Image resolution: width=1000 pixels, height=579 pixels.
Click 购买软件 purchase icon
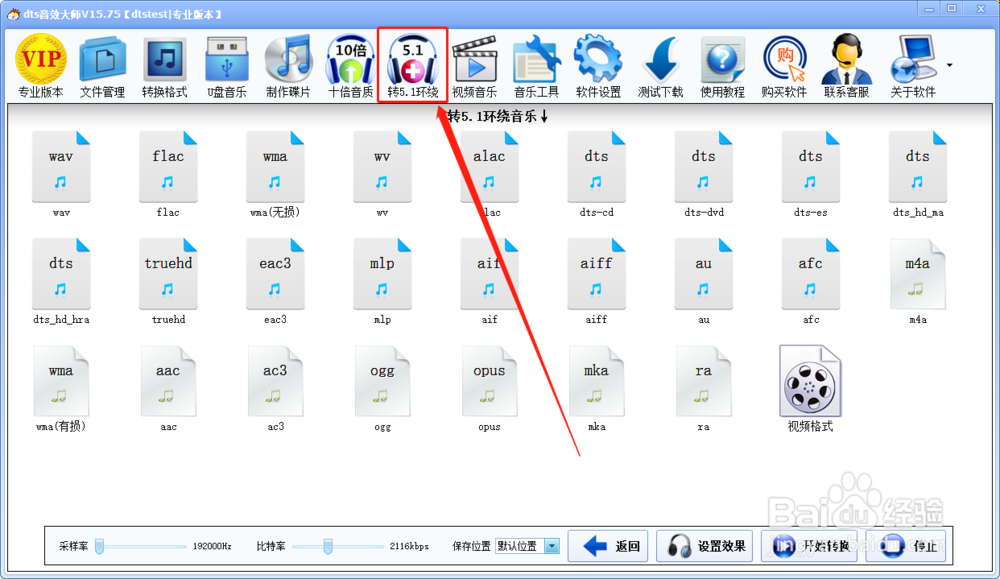pos(784,66)
